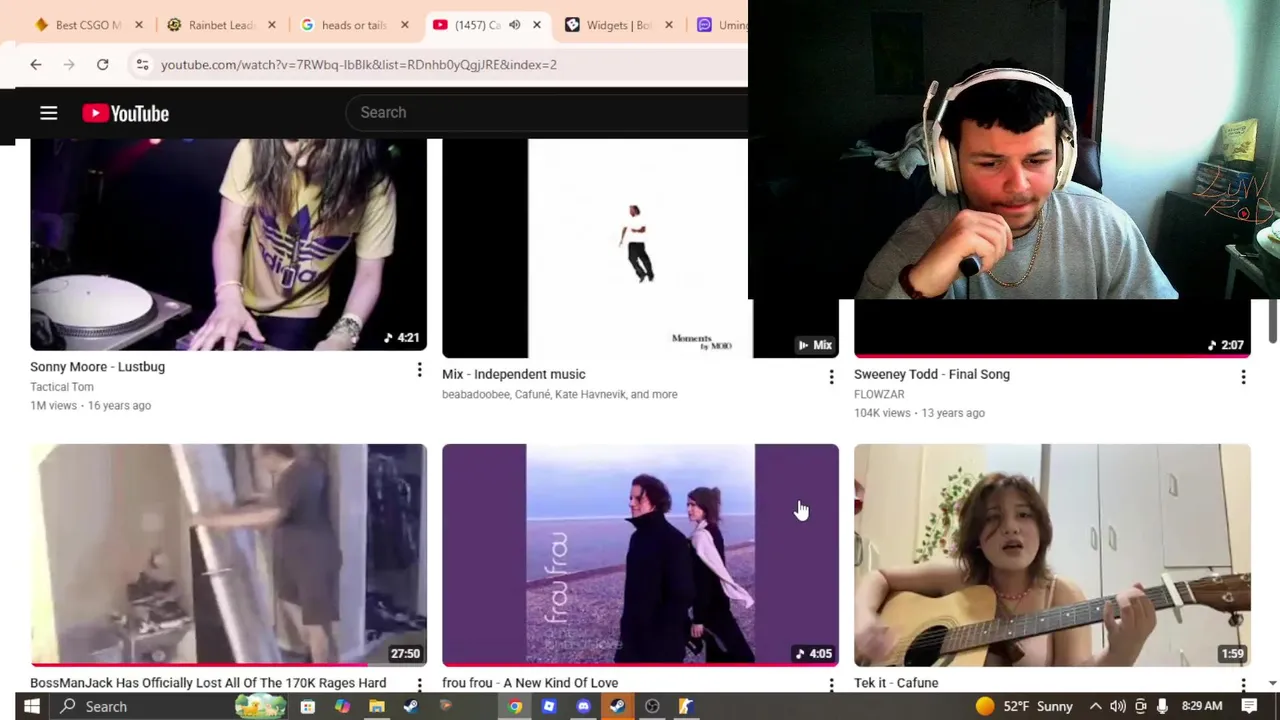Screen dimensions: 1280x720
Task: Open more options for the BossManJack video
Action: point(419,685)
